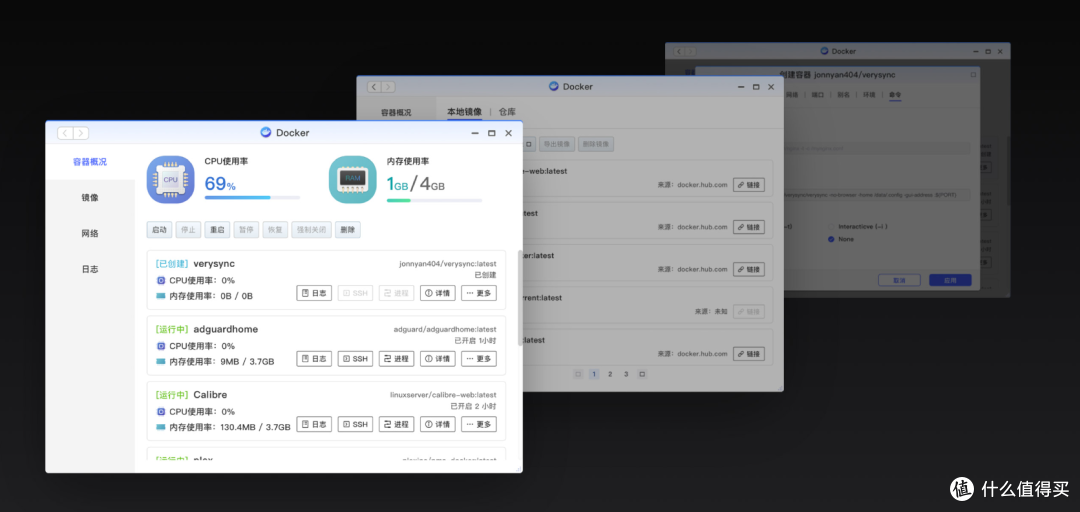The width and height of the screenshot is (1080, 512).
Task: Open 日志 logs for Calibre container
Action: [314, 424]
